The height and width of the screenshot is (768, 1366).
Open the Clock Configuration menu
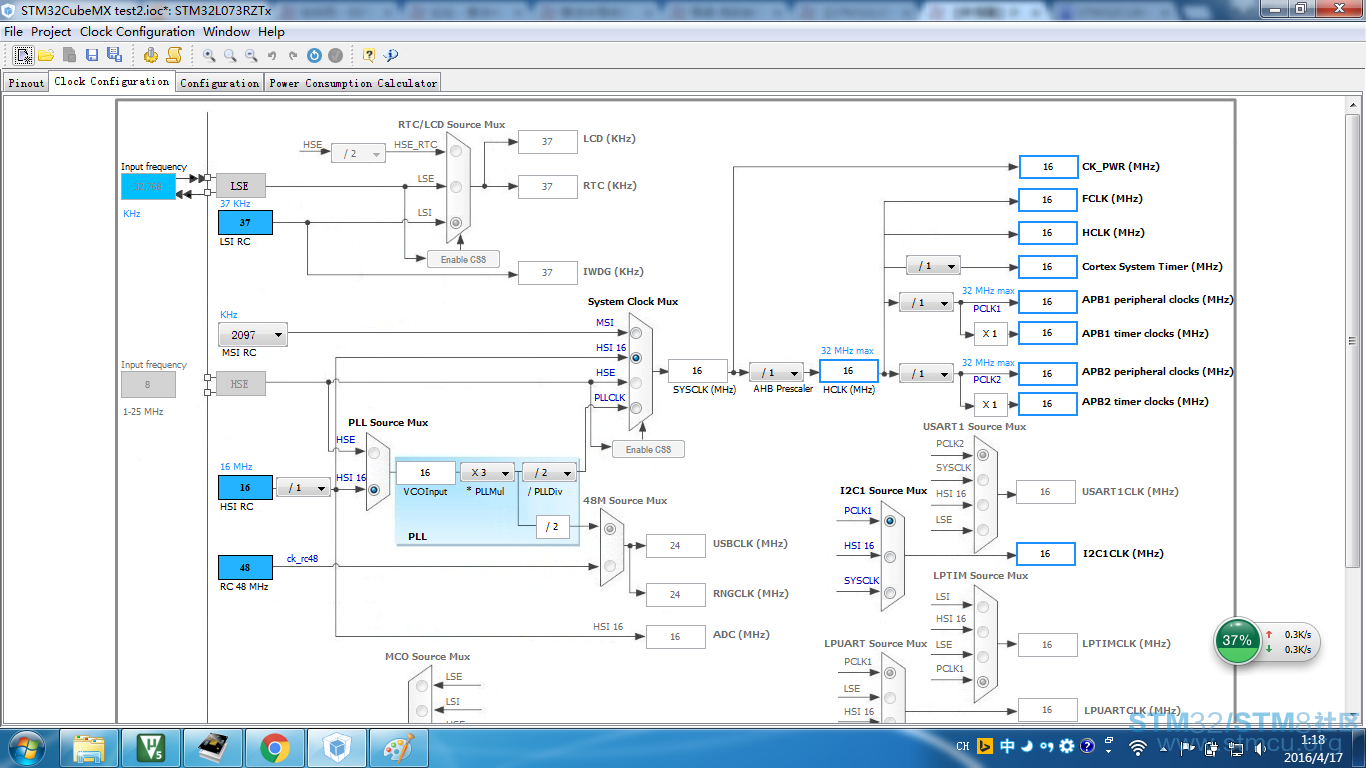click(137, 31)
